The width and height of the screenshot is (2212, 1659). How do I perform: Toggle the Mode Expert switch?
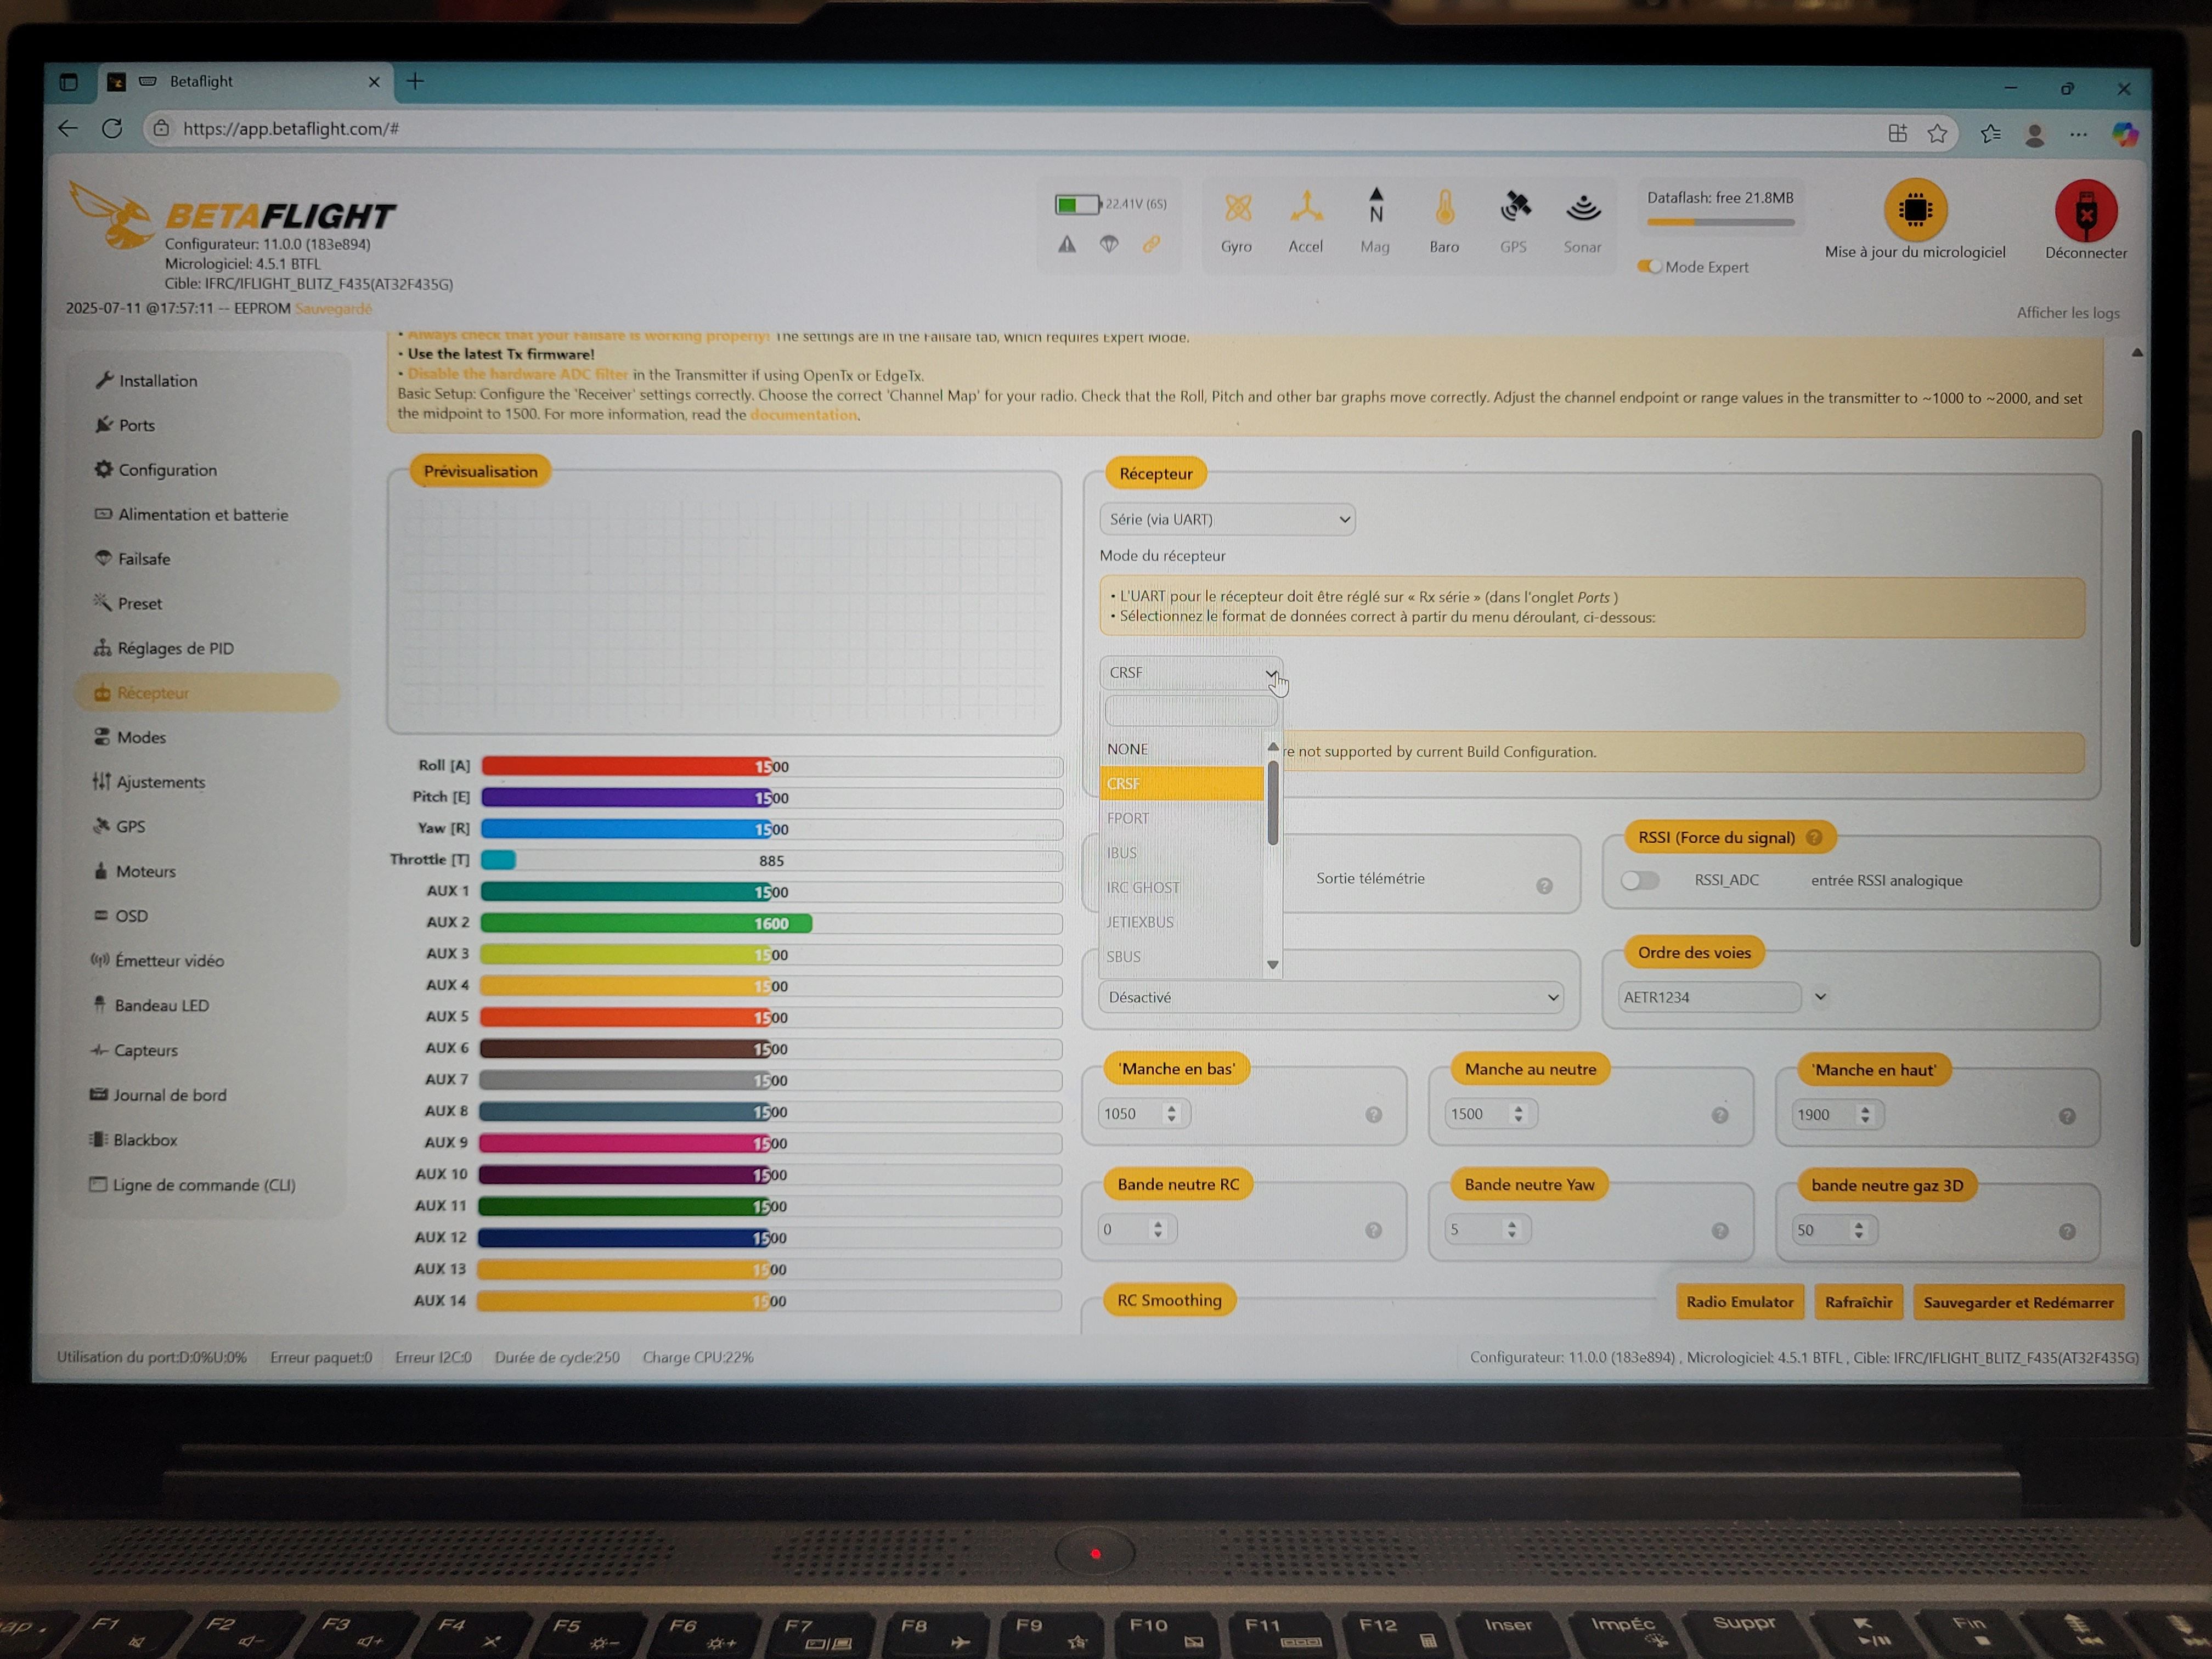[1649, 267]
